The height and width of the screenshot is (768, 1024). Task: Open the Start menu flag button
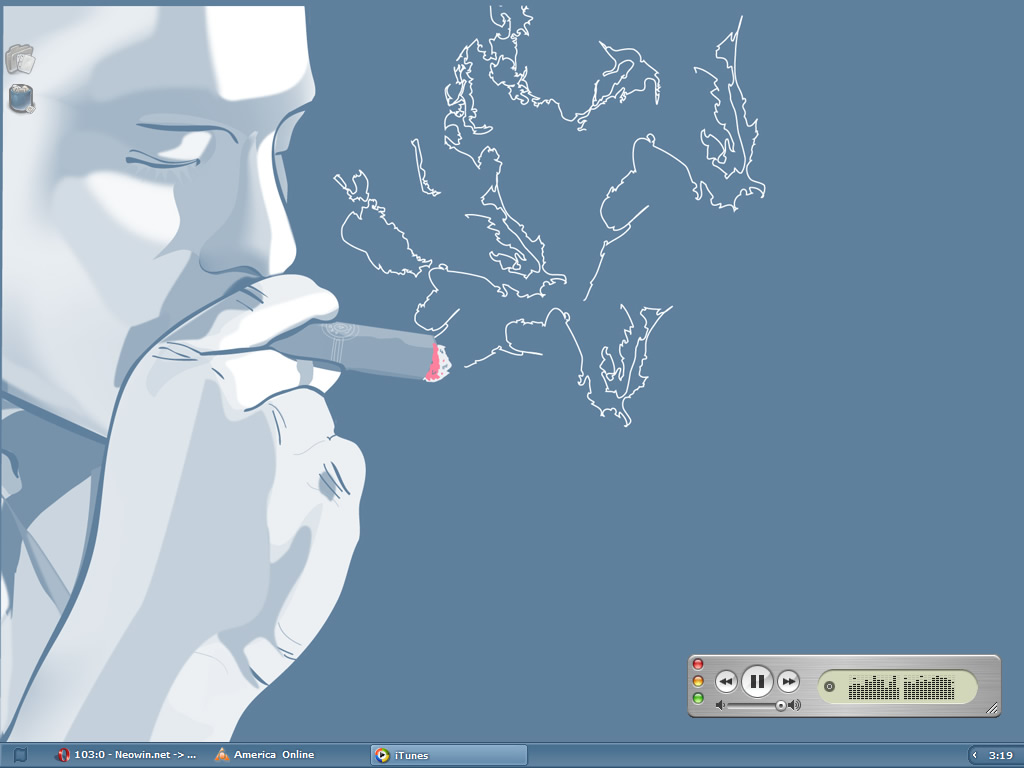pos(20,755)
